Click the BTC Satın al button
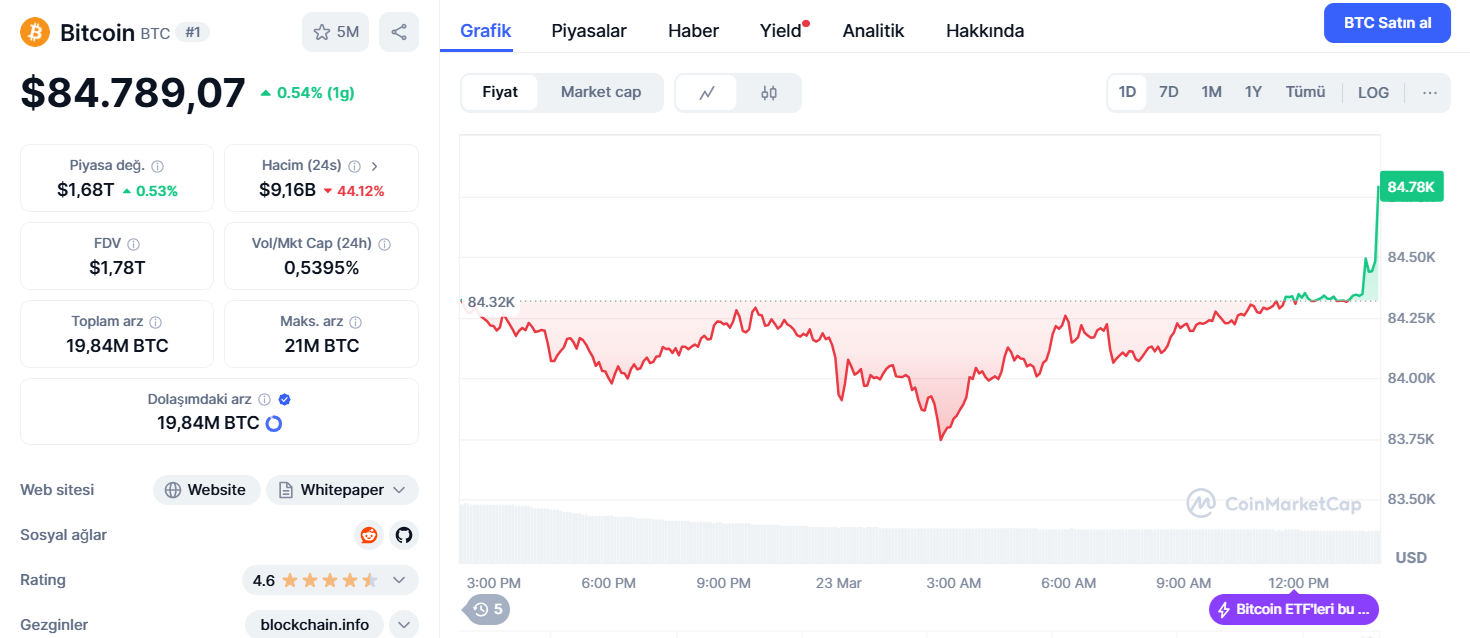This screenshot has height=638, width=1470. [x=1387, y=23]
